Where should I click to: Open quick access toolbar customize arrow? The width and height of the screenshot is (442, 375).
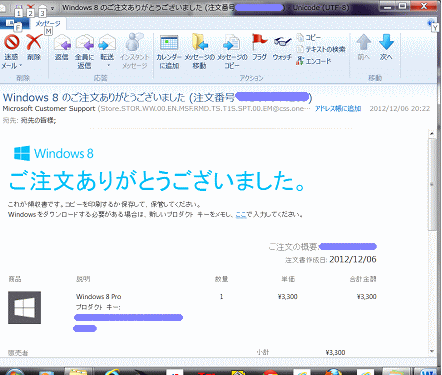pos(53,8)
